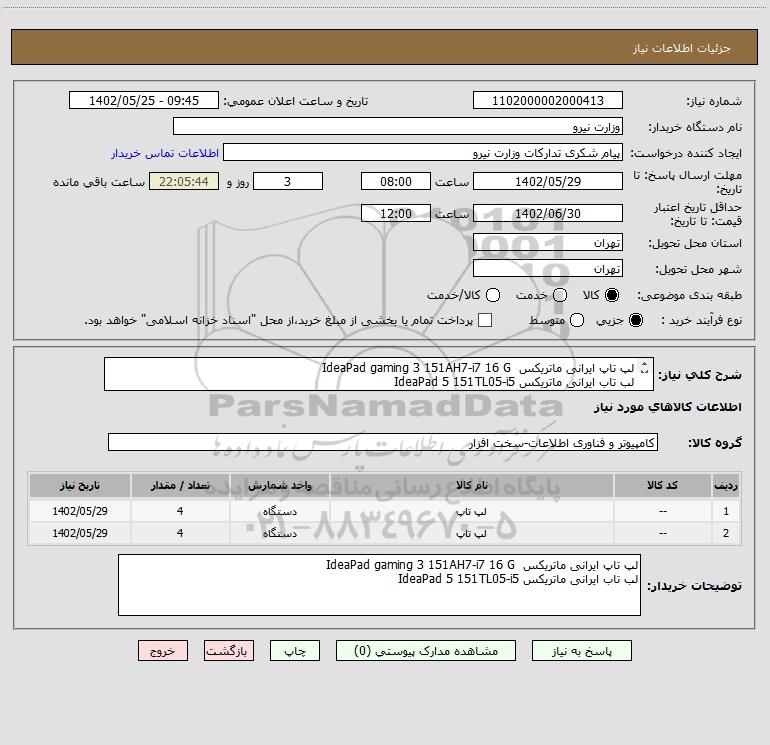Click the remaining days field showing 3
Screen dimensions: 770x745
point(288,182)
